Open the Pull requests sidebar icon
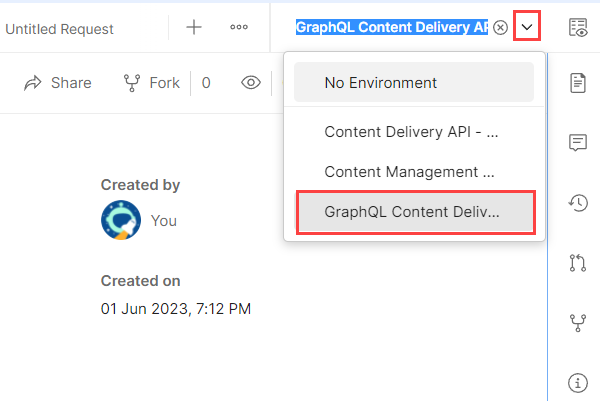Screen dimensions: 600x401 (x=578, y=263)
